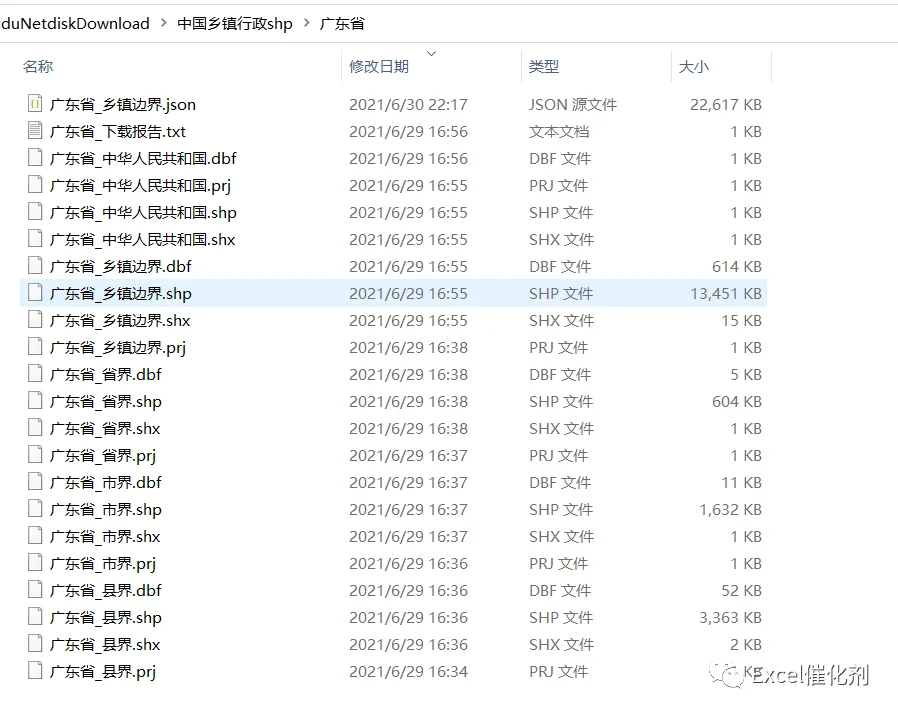Click the text file icon of 广东省_下载报告.txt
Viewport: 898px width, 714px height.
[35, 131]
